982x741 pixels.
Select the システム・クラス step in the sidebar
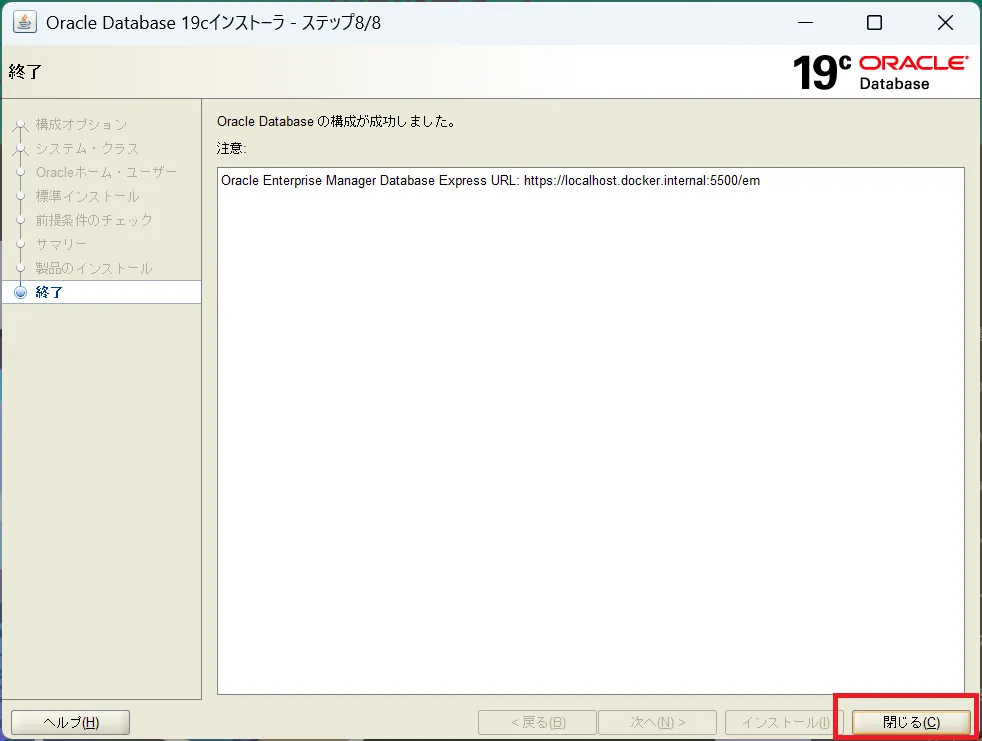[87, 148]
